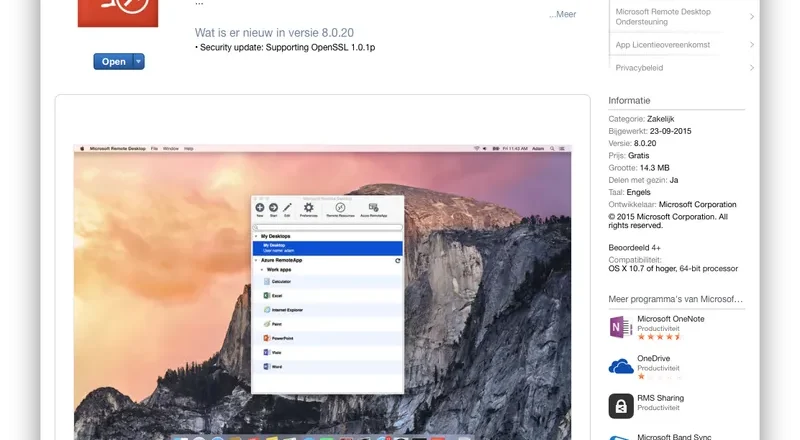800x440 pixels.
Task: Open the Microsoft Remote Desktop Ondersteuning link
Action: (663, 16)
